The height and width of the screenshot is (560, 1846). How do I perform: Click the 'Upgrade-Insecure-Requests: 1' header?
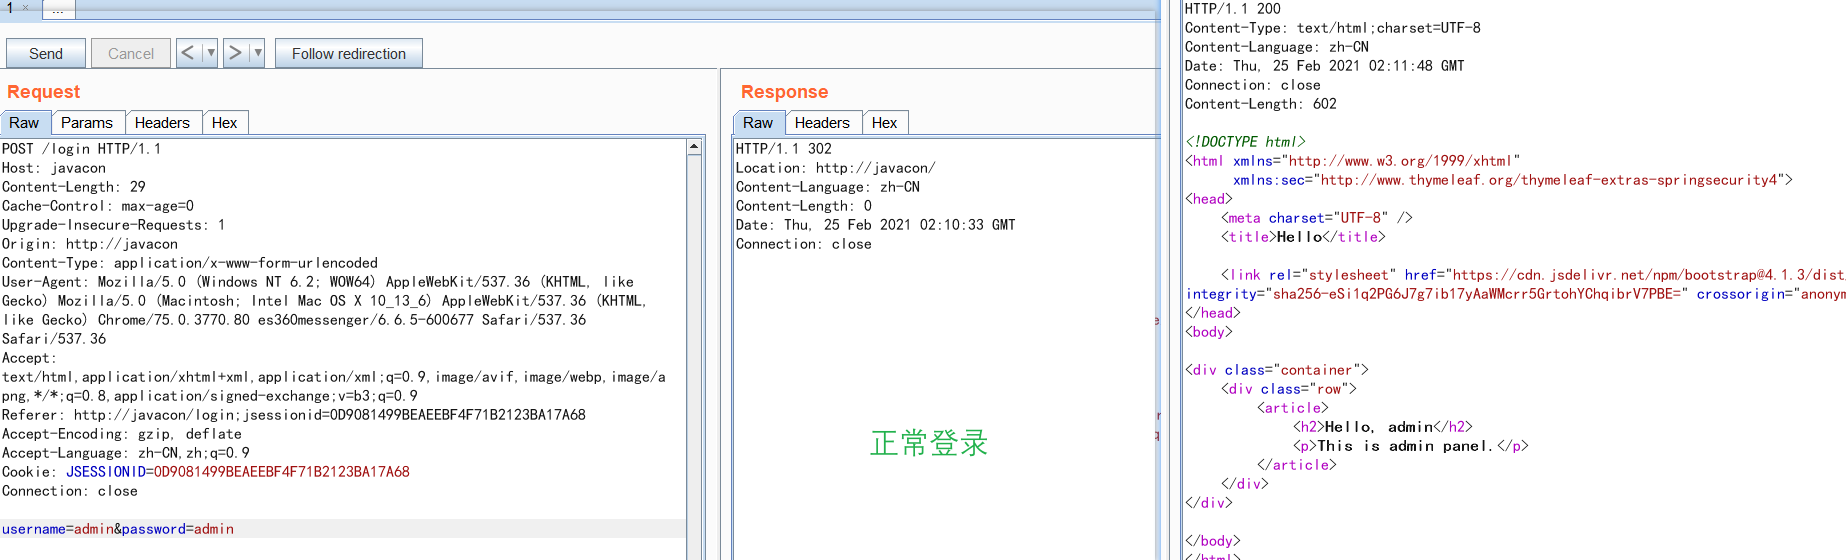114,225
